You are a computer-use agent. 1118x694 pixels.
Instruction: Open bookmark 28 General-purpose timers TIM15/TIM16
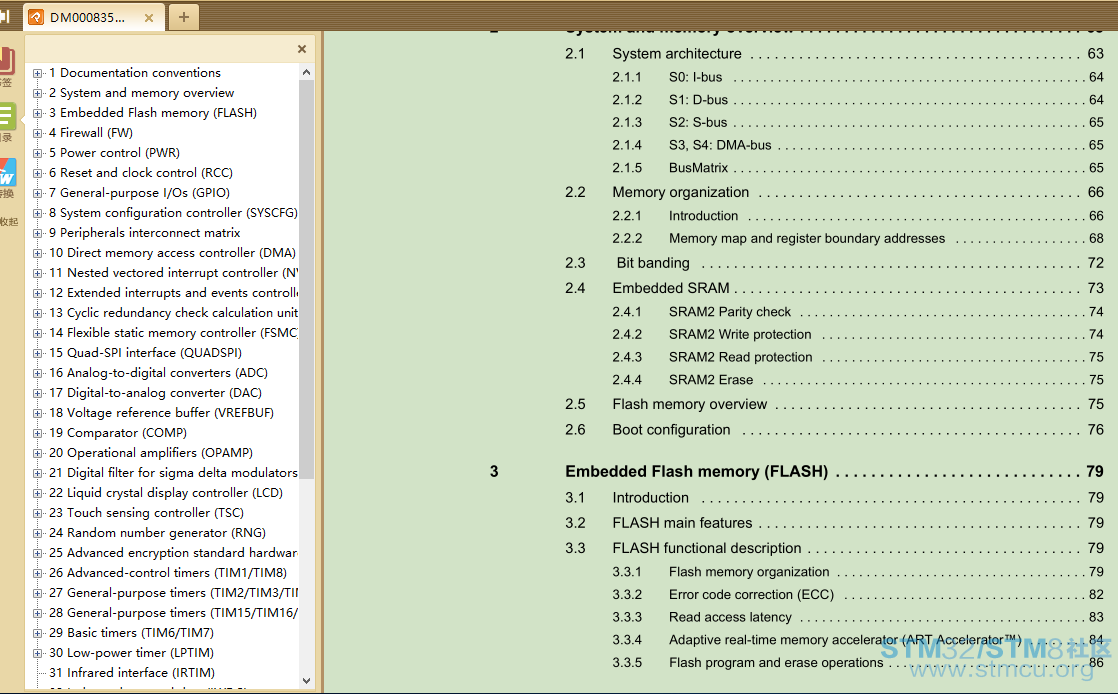click(x=173, y=612)
